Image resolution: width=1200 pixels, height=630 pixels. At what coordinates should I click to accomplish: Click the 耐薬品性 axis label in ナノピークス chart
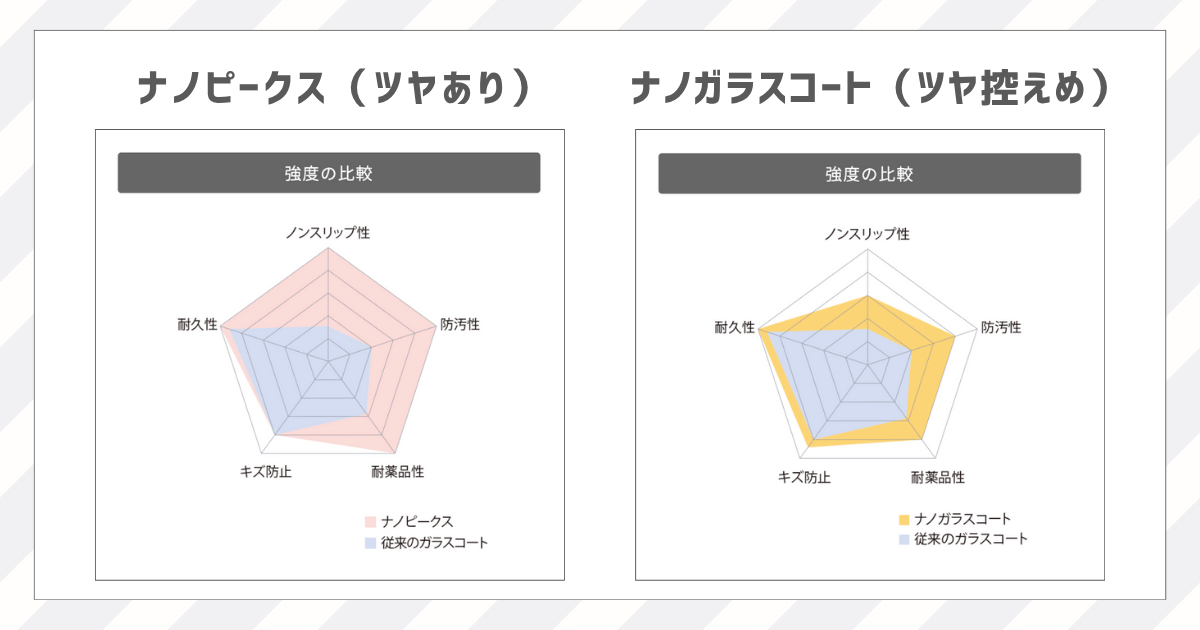click(x=397, y=471)
